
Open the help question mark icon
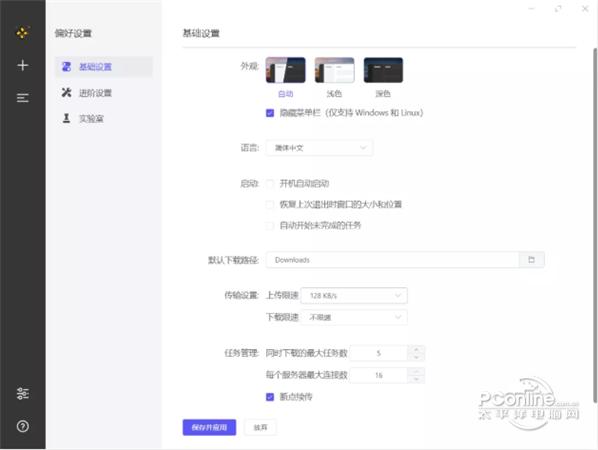(x=23, y=426)
